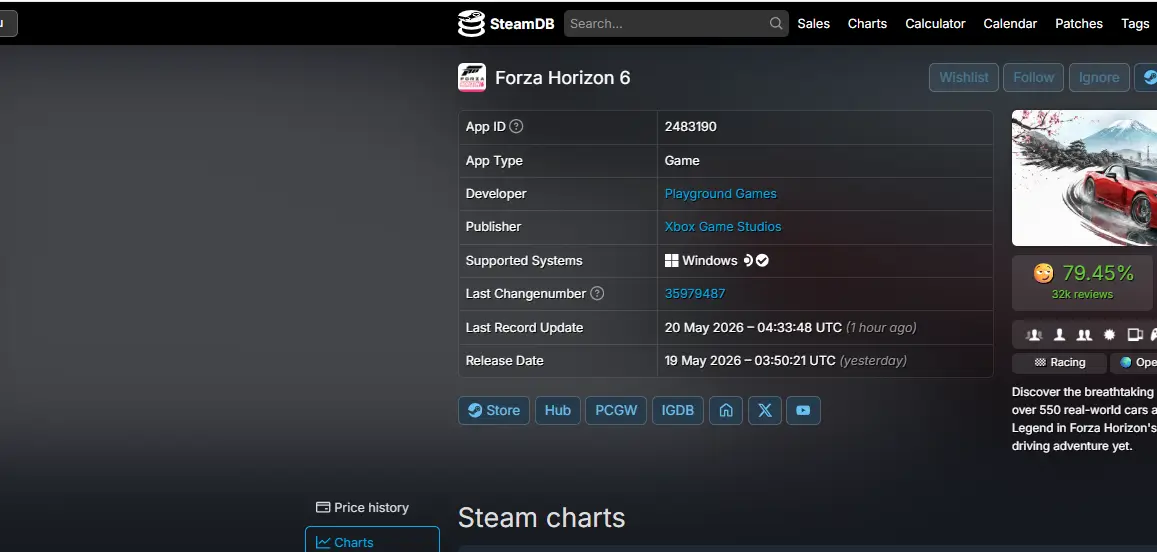Open the homepage house icon button
This screenshot has width=1157, height=552.
[726, 410]
